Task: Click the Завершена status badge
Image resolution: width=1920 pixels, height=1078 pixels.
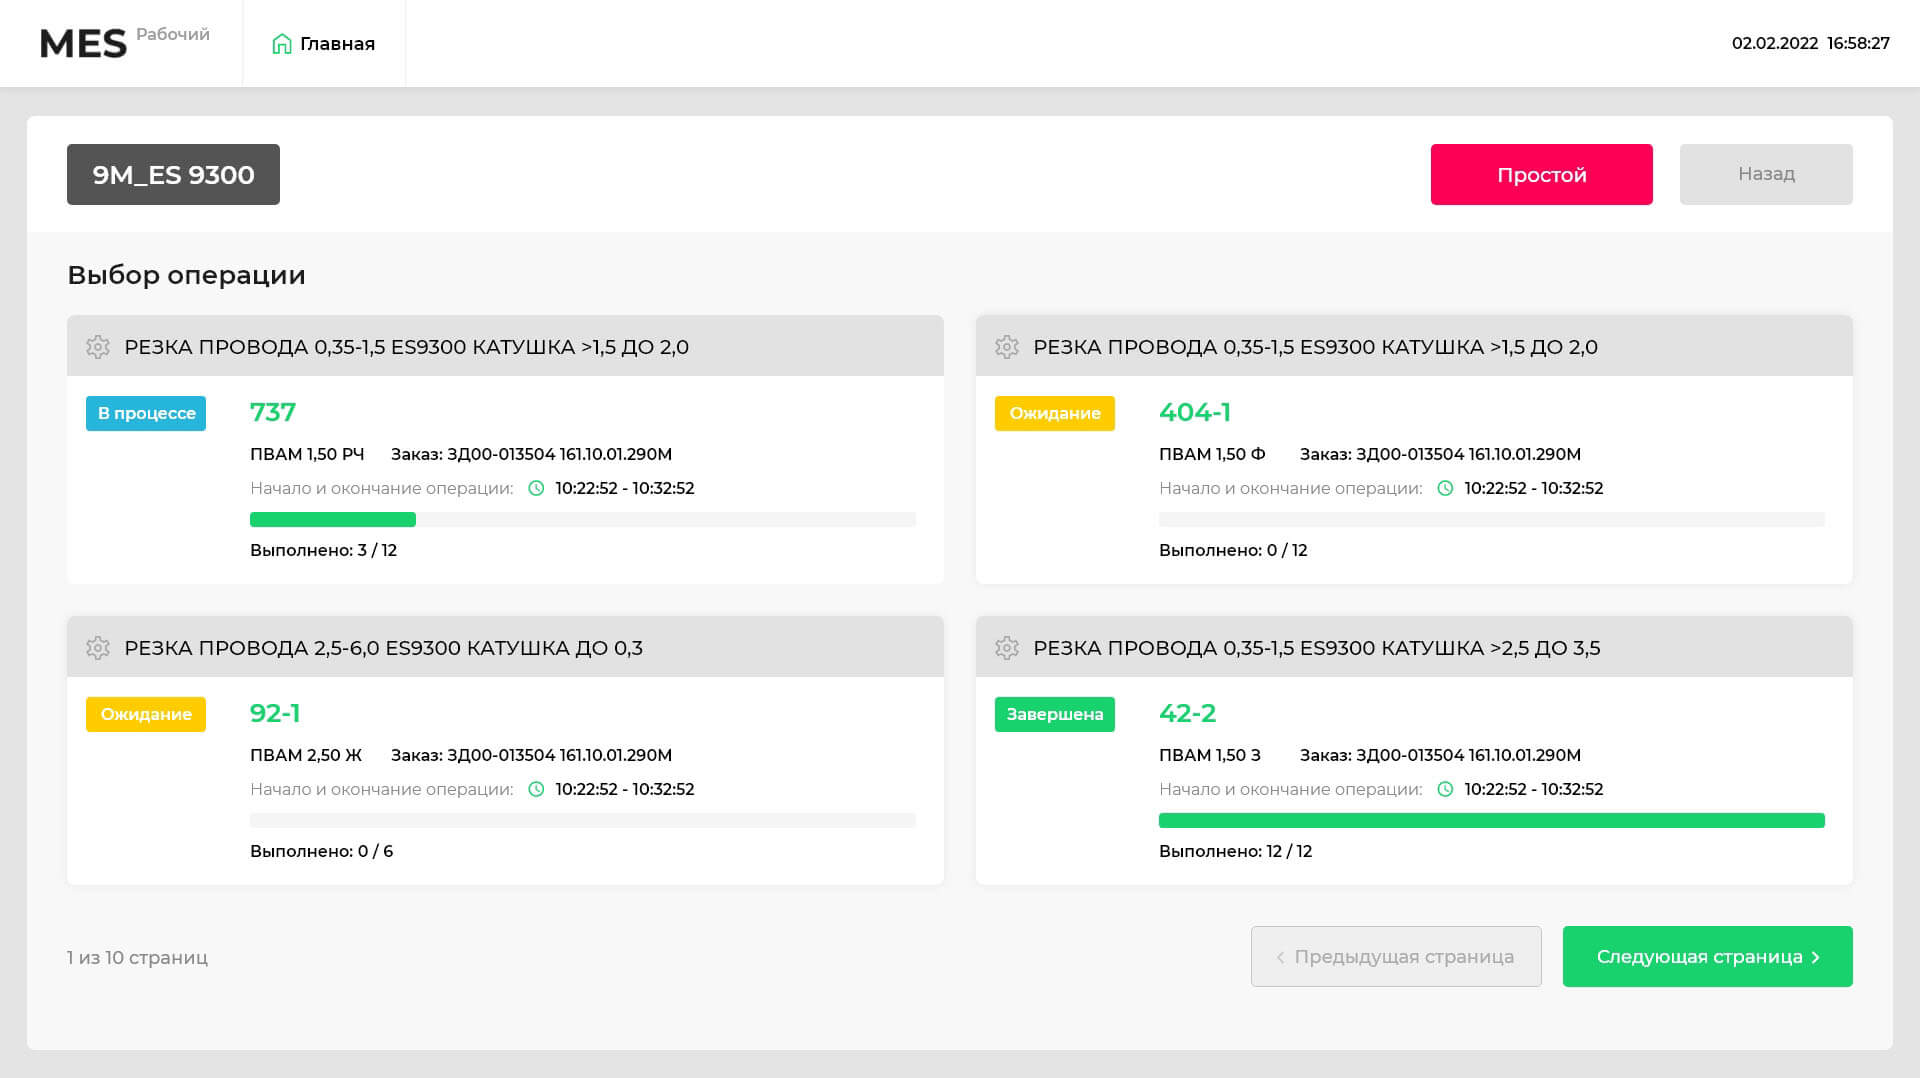Action: click(1055, 714)
